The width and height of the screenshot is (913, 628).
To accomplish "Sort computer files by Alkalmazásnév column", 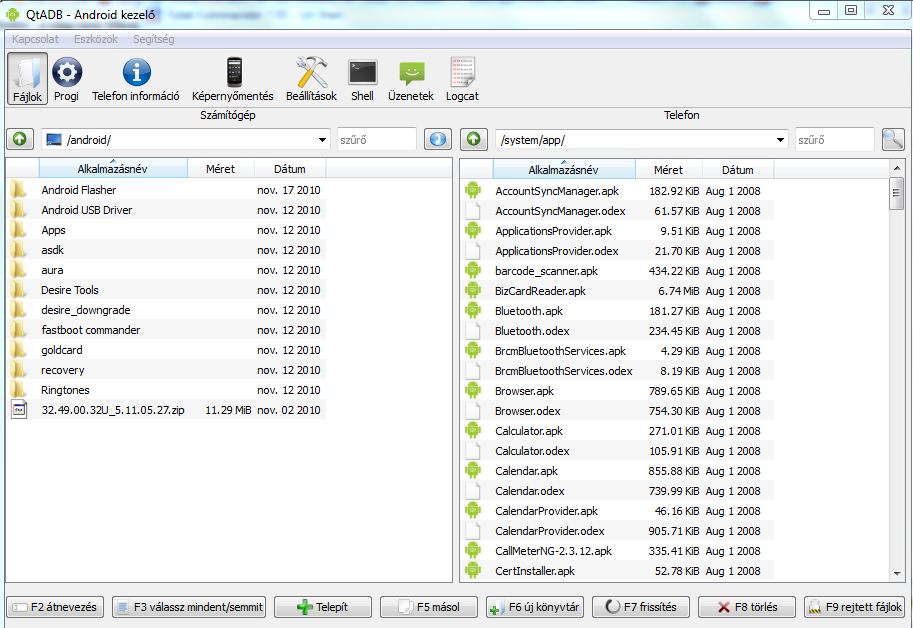I will 113,169.
